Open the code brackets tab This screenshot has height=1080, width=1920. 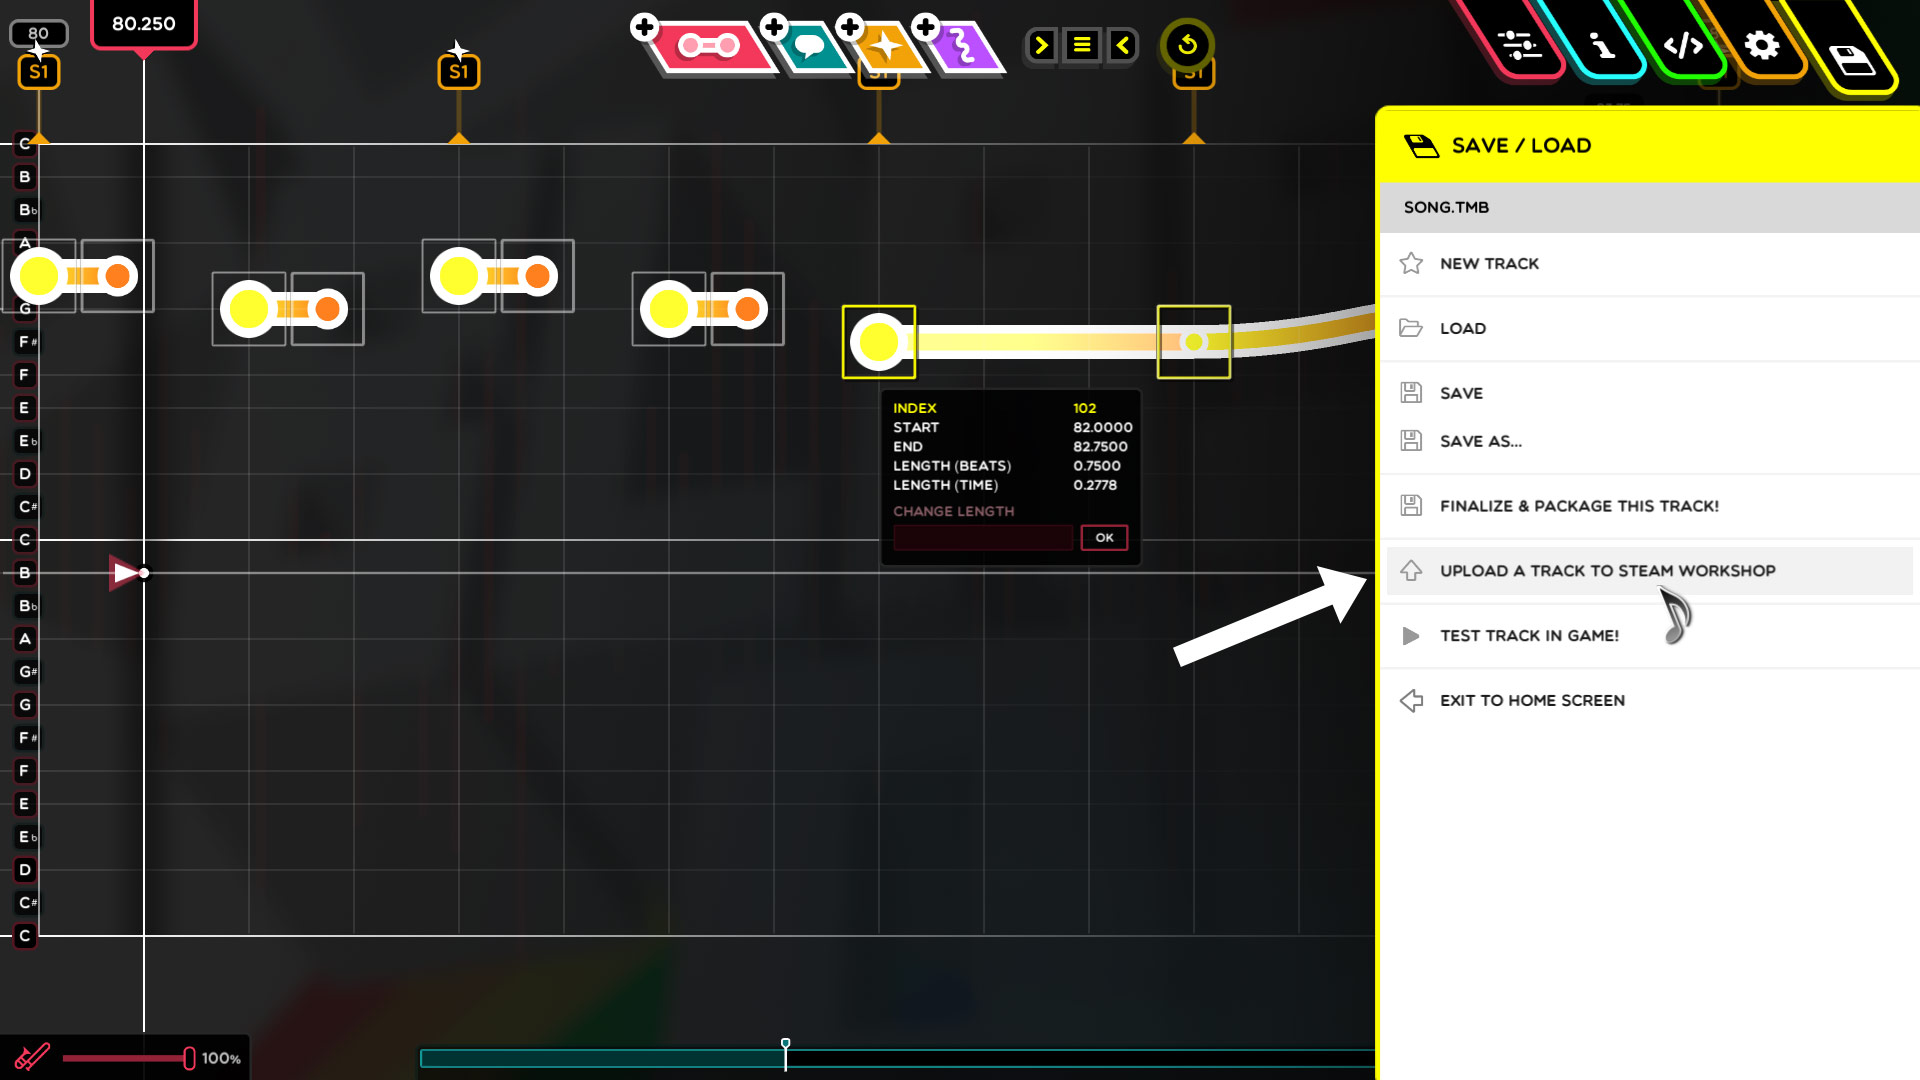click(x=1683, y=45)
